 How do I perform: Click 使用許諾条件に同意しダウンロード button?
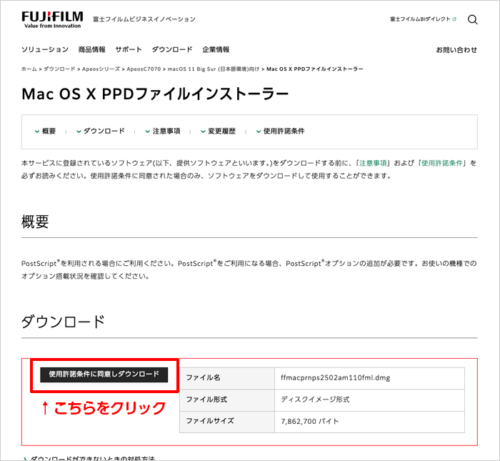click(x=104, y=375)
